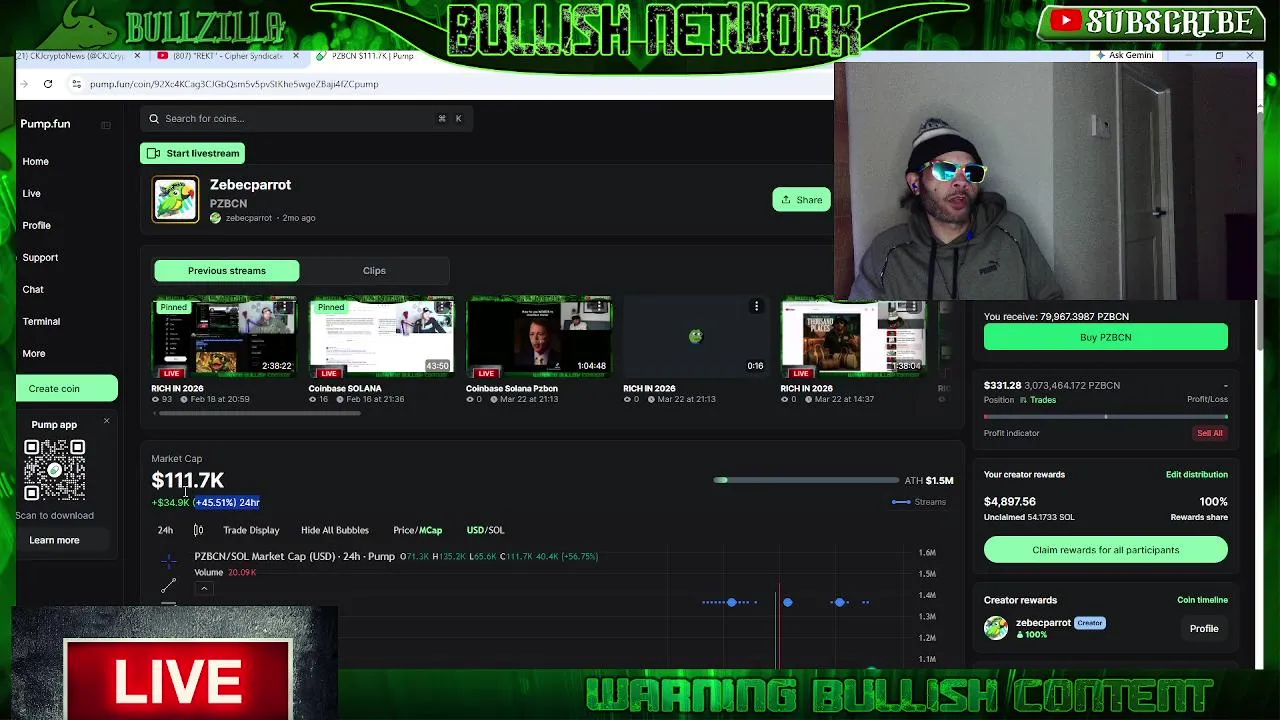Click Learn more under Pump app
1280x720 pixels.
pos(54,540)
